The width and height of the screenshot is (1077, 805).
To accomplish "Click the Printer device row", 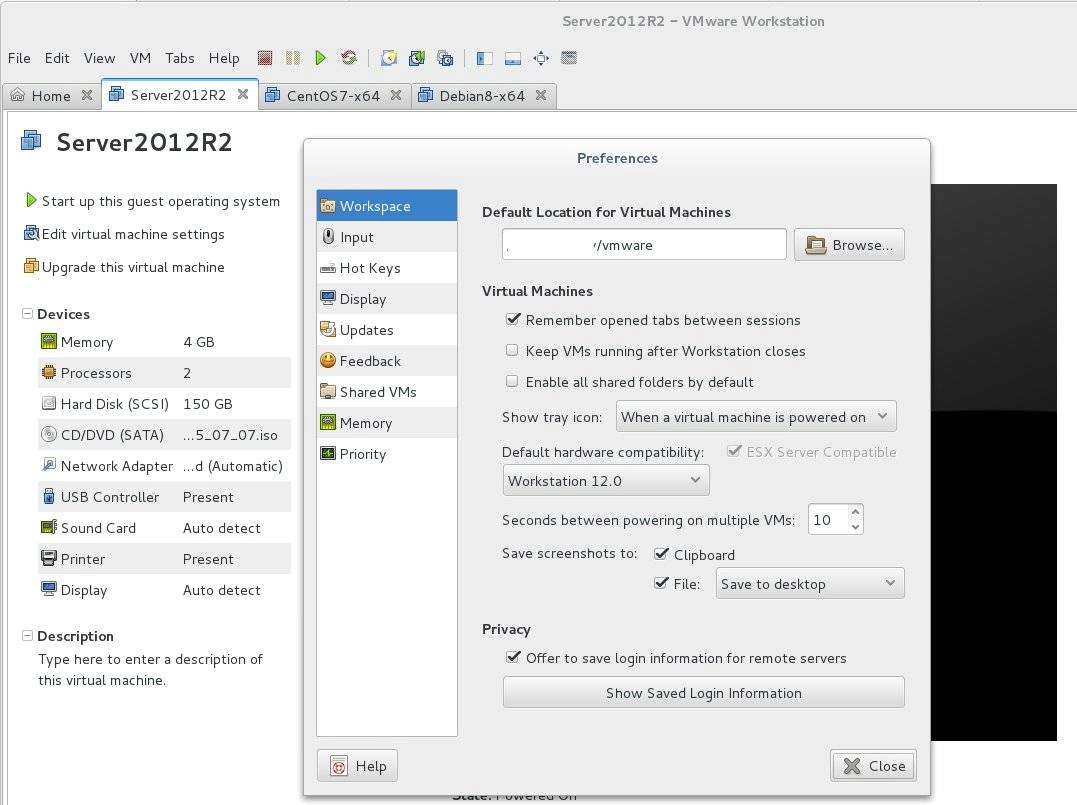I will (164, 558).
